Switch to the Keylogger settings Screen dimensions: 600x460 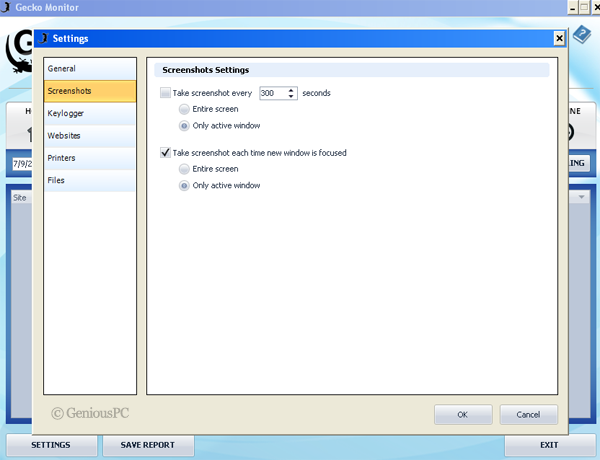pyautogui.click(x=90, y=113)
